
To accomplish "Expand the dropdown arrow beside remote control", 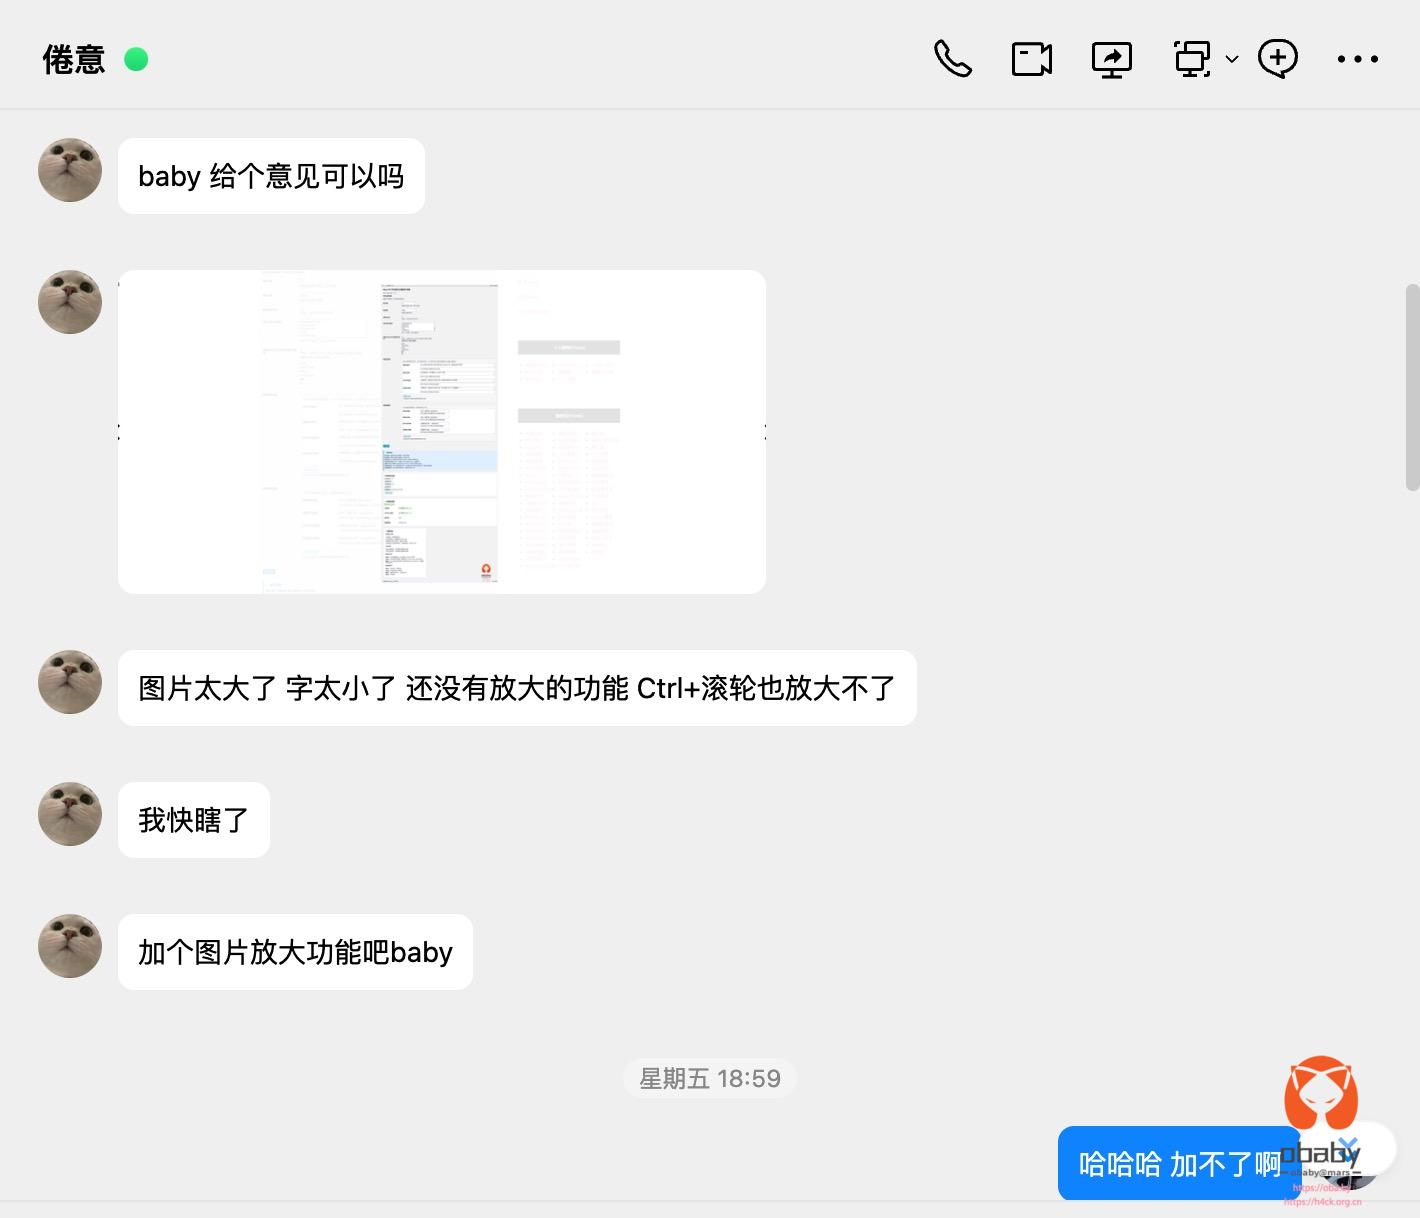I will (1232, 59).
